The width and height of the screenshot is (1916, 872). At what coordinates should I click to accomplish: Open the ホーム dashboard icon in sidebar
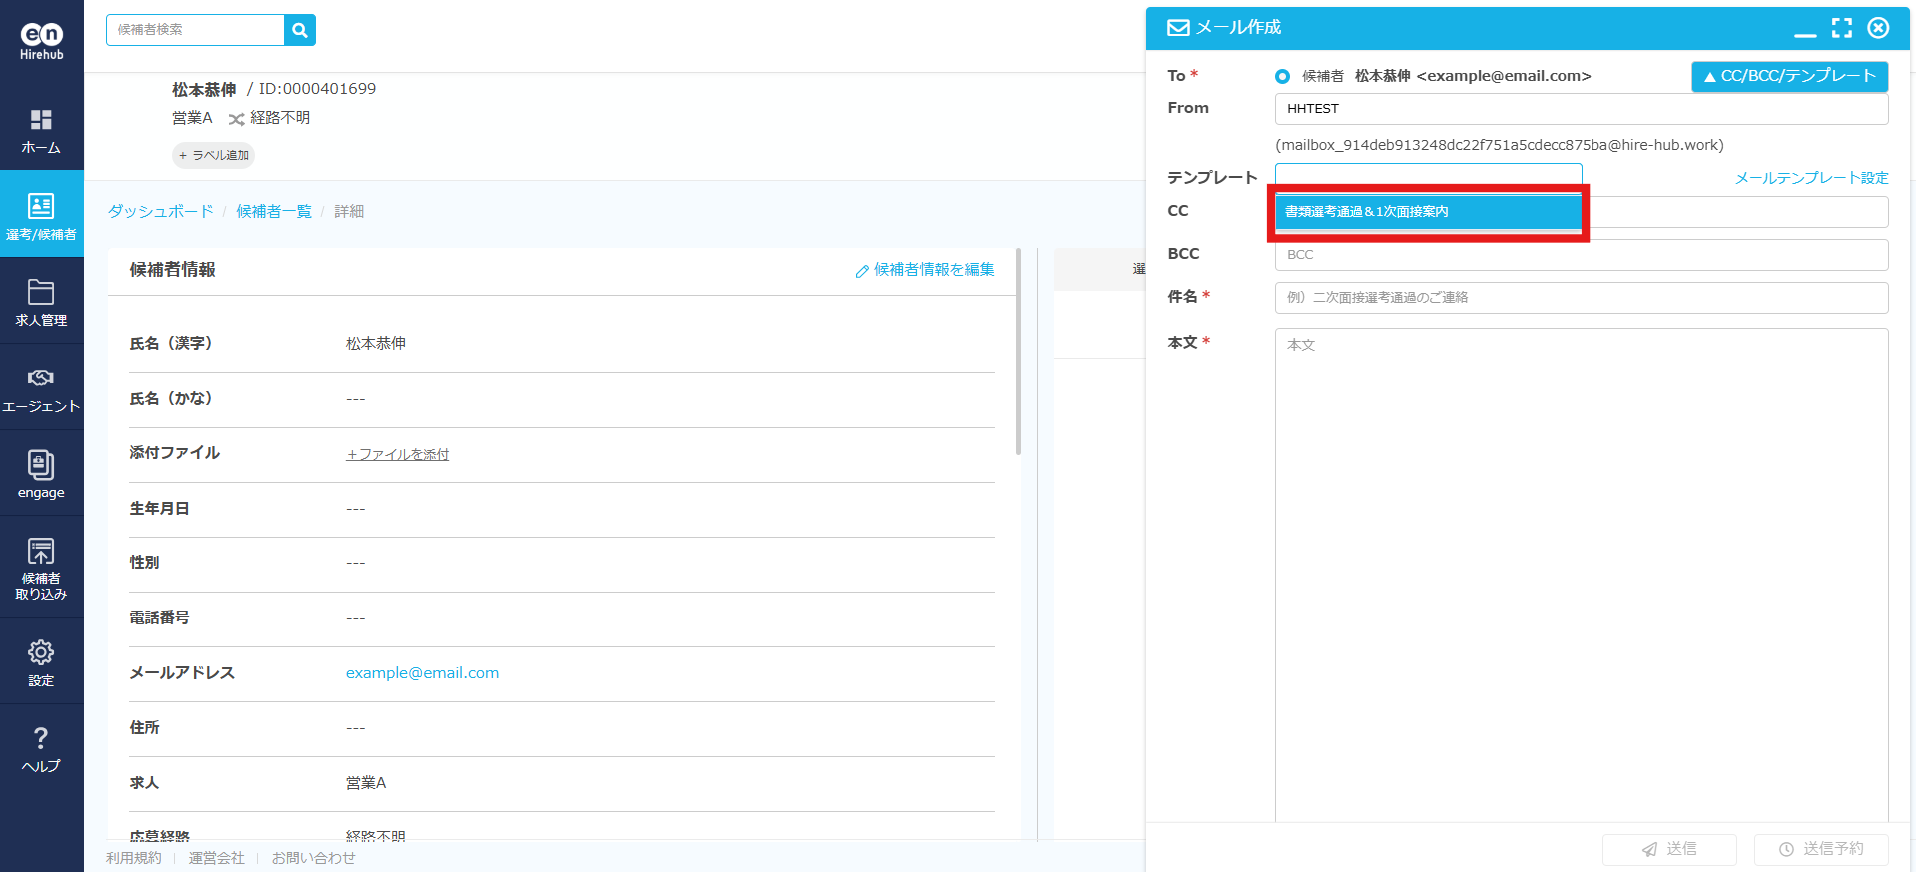pyautogui.click(x=41, y=121)
